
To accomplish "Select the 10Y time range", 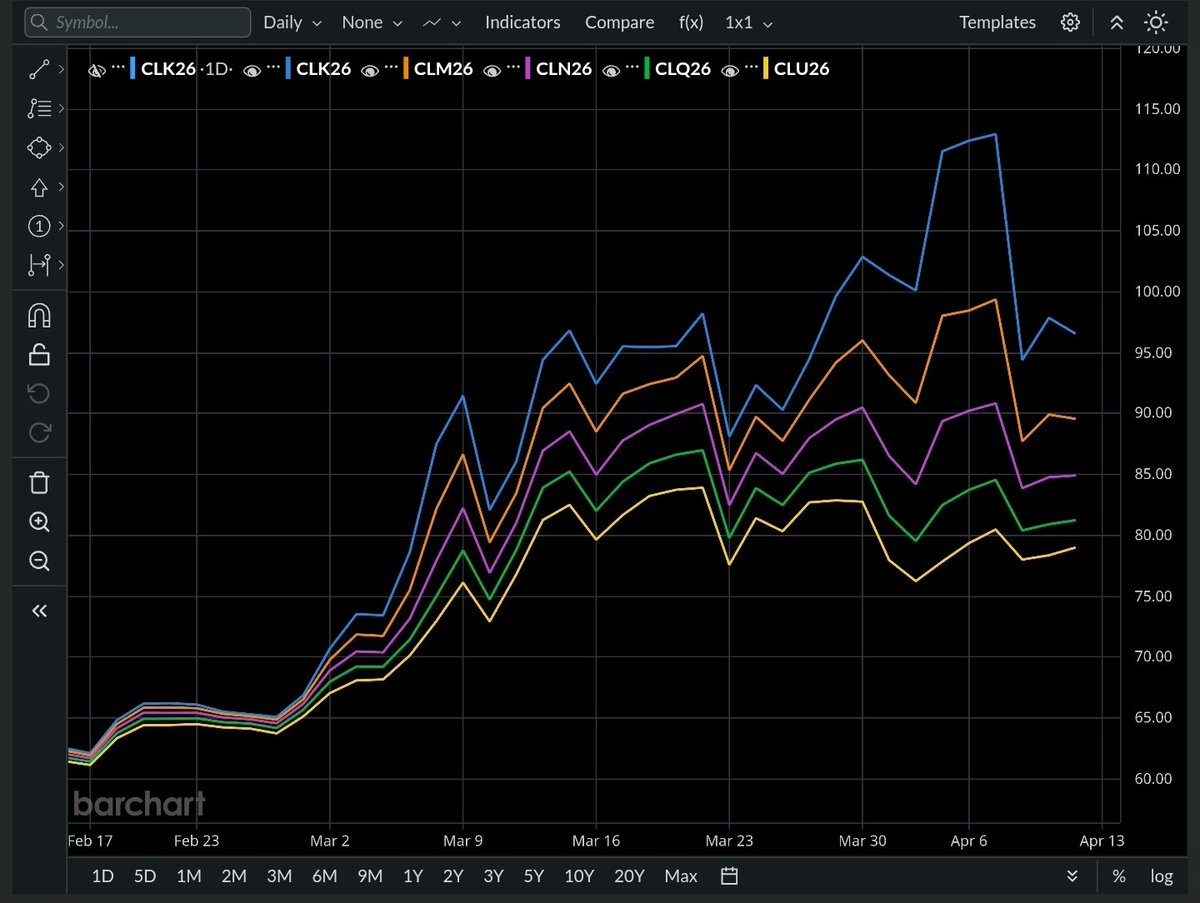I will point(579,876).
